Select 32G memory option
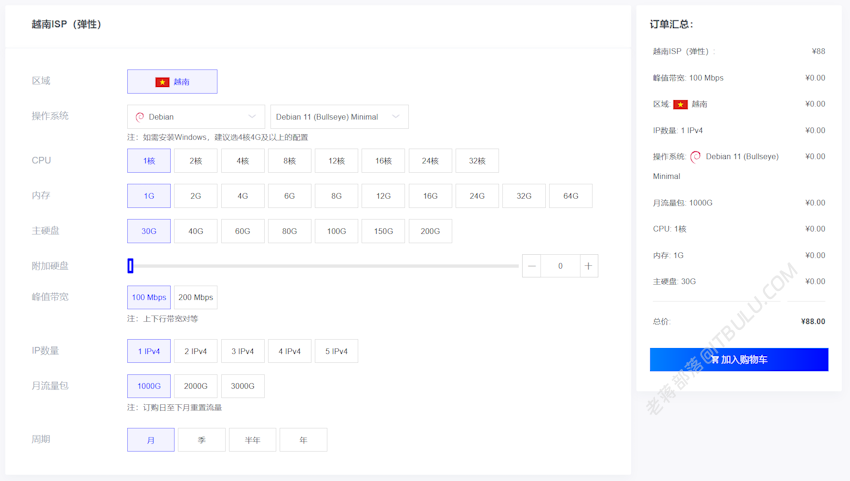Viewport: 850px width, 481px height. 524,196
